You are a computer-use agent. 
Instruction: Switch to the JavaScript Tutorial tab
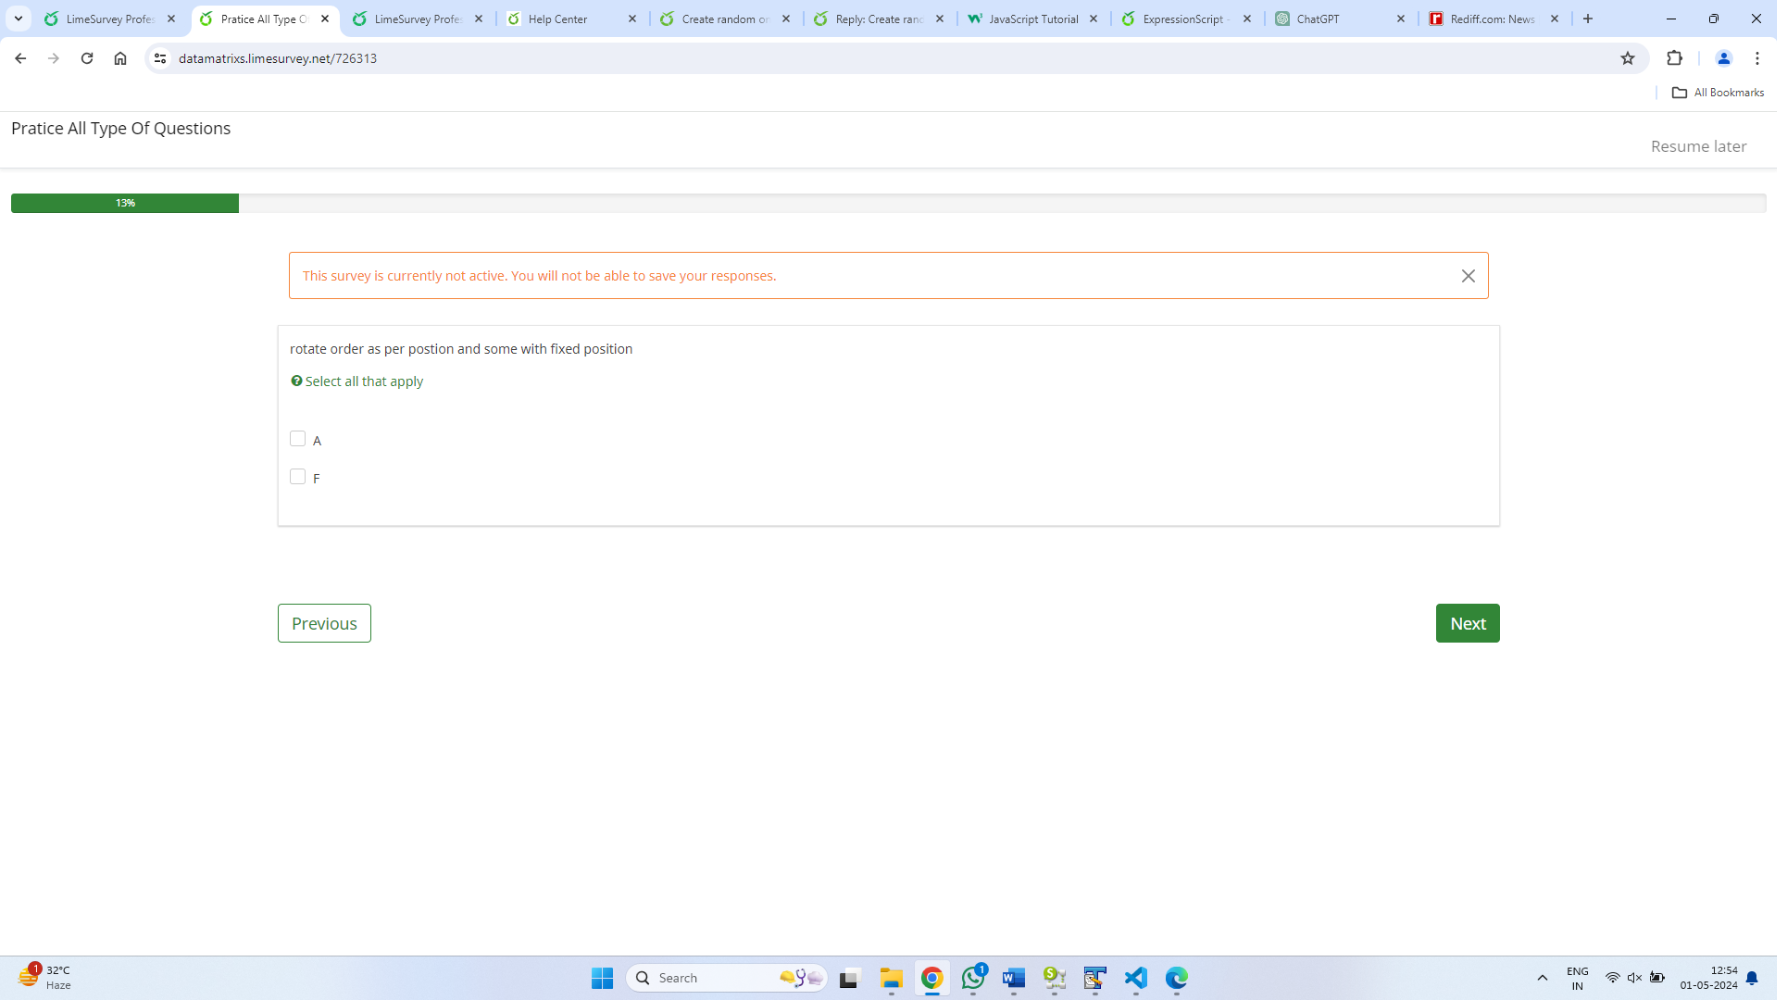coord(1032,19)
